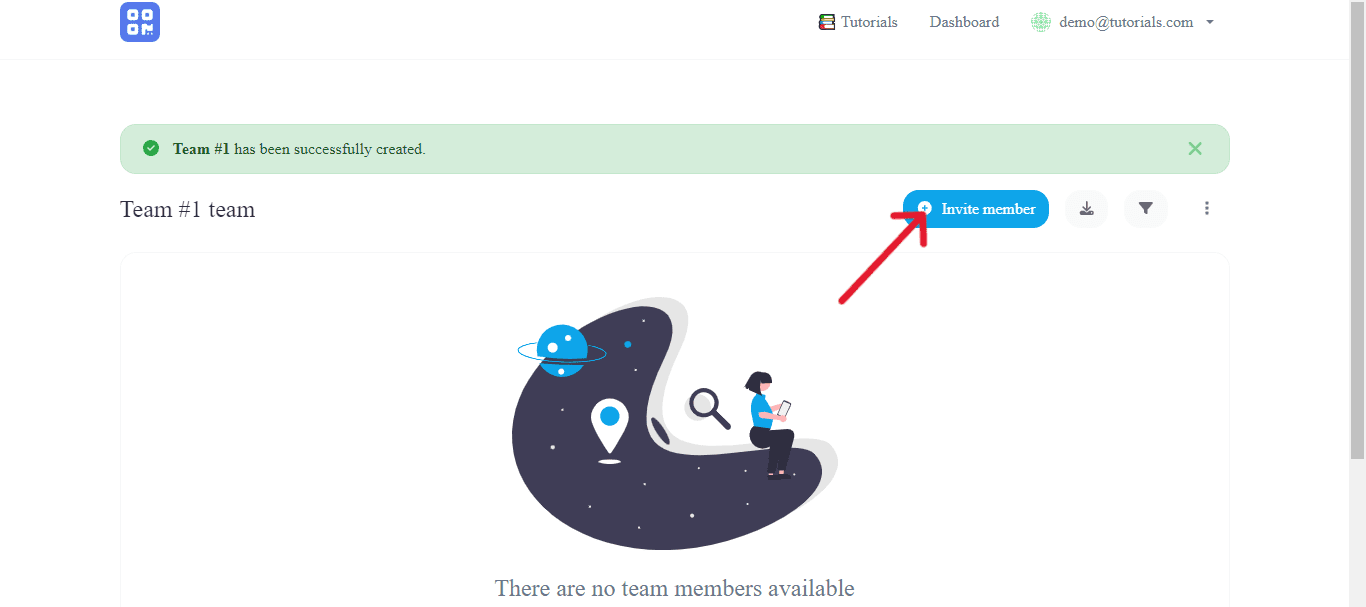Dismiss the team created success alert
The width and height of the screenshot is (1366, 607).
pos(1195,148)
